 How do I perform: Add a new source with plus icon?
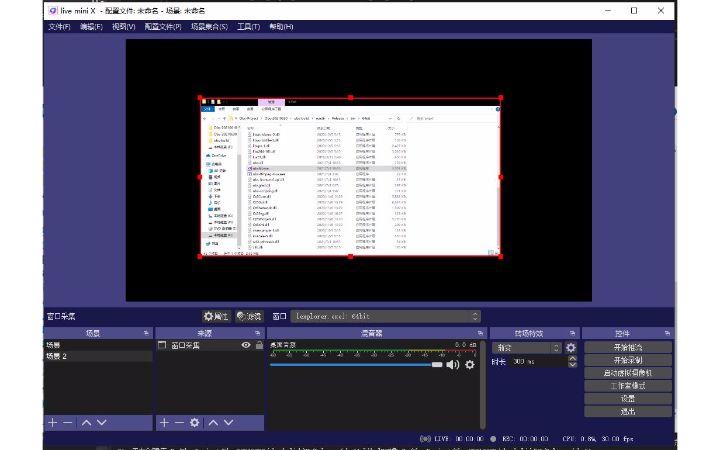[x=165, y=423]
